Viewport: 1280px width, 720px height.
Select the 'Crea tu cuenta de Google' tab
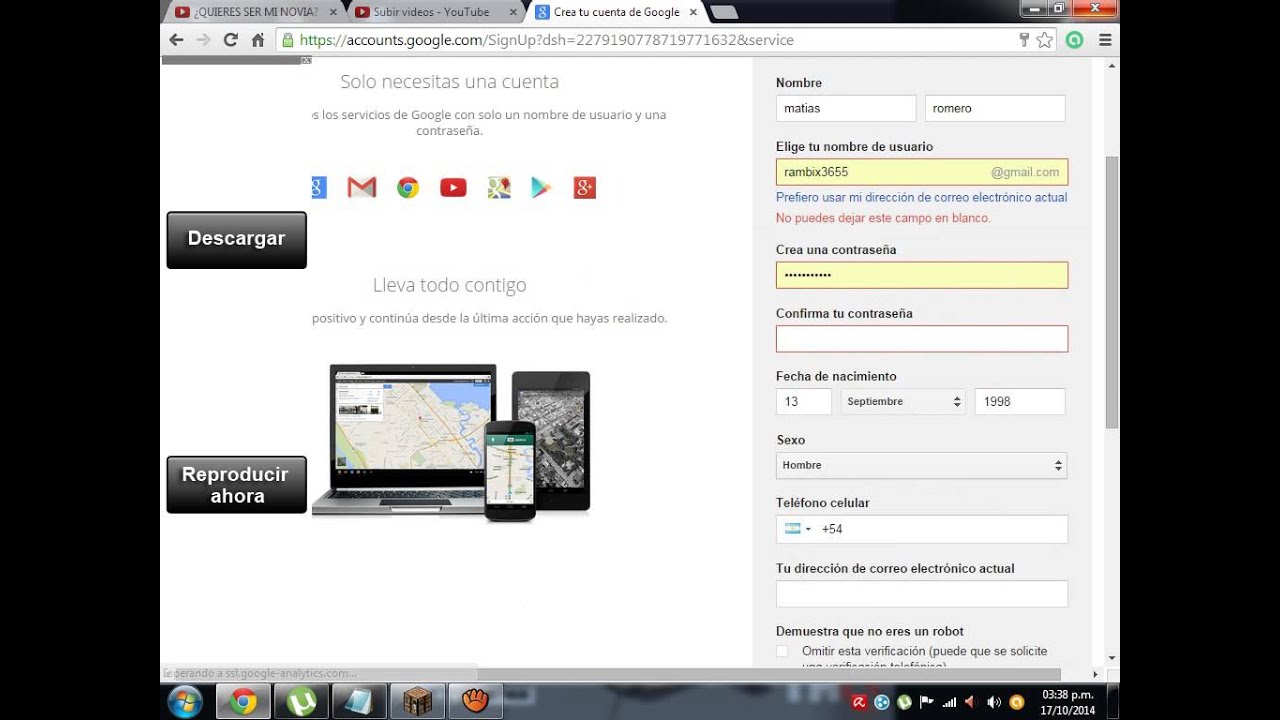click(x=616, y=12)
